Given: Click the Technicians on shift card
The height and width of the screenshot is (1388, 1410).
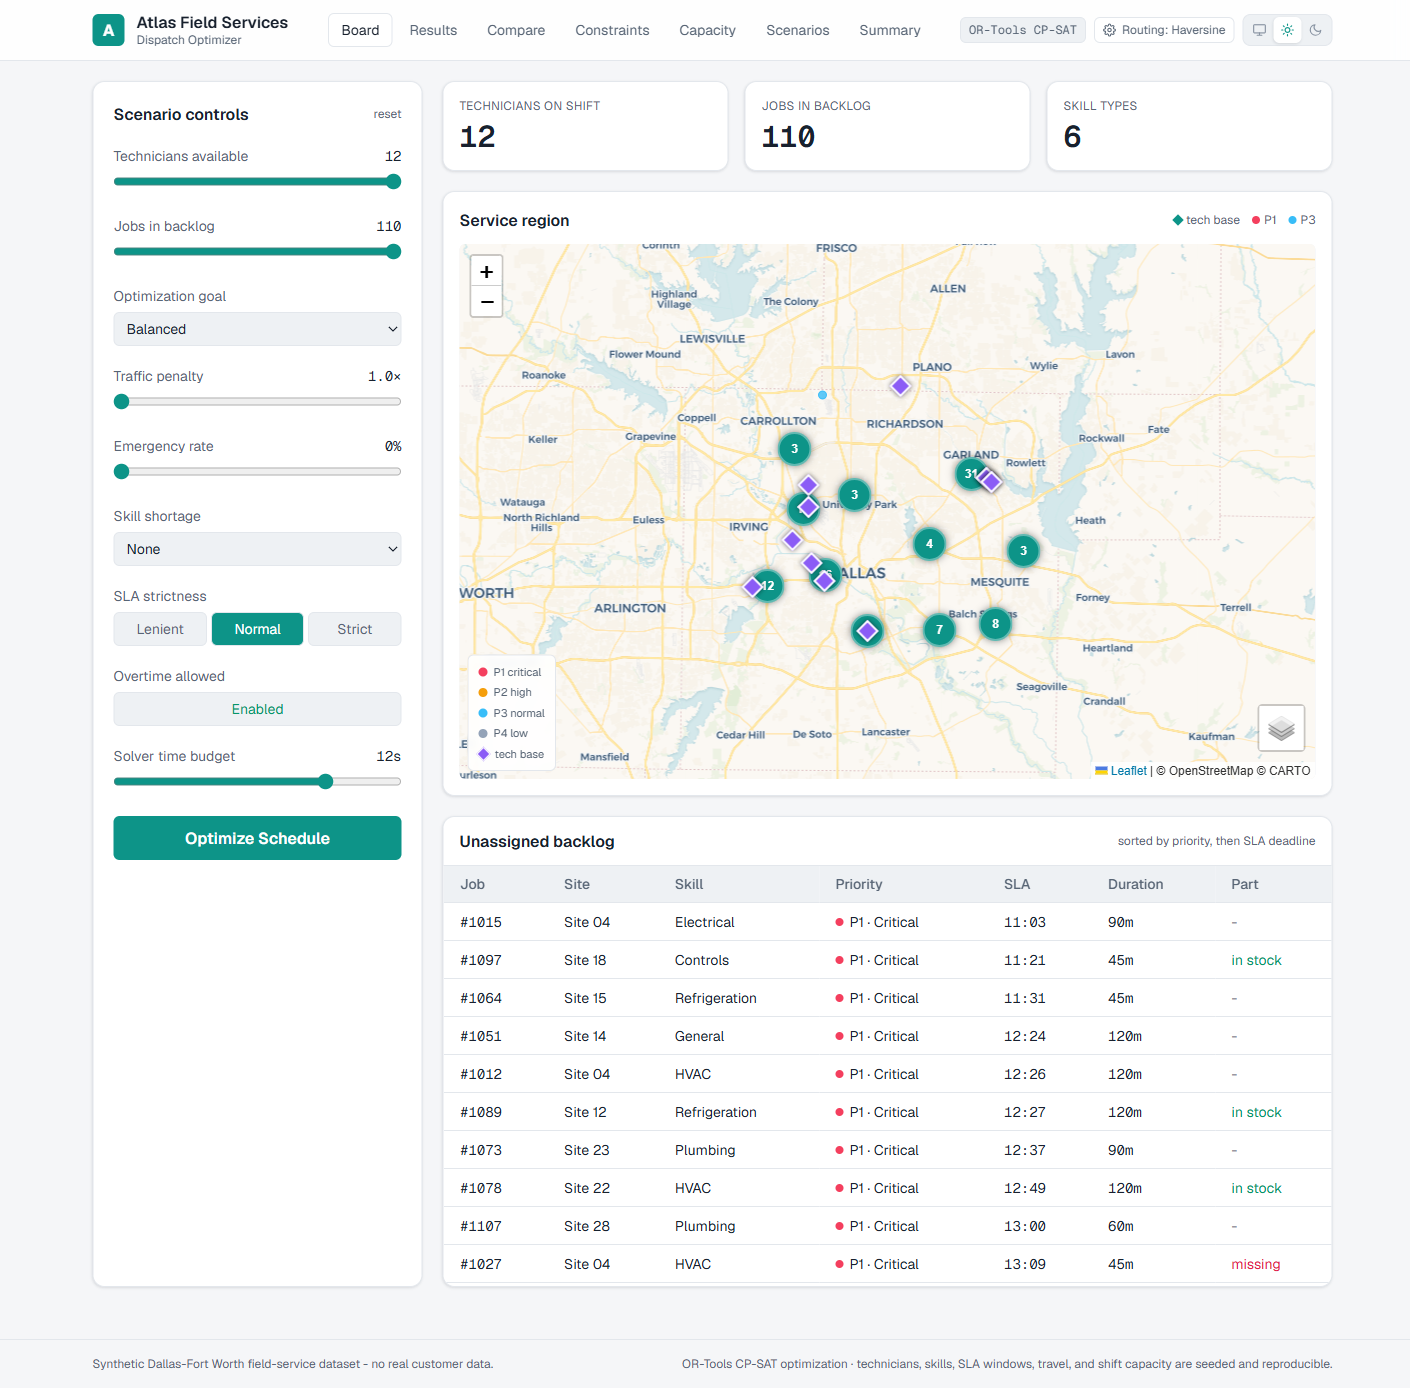Looking at the screenshot, I should tap(585, 126).
